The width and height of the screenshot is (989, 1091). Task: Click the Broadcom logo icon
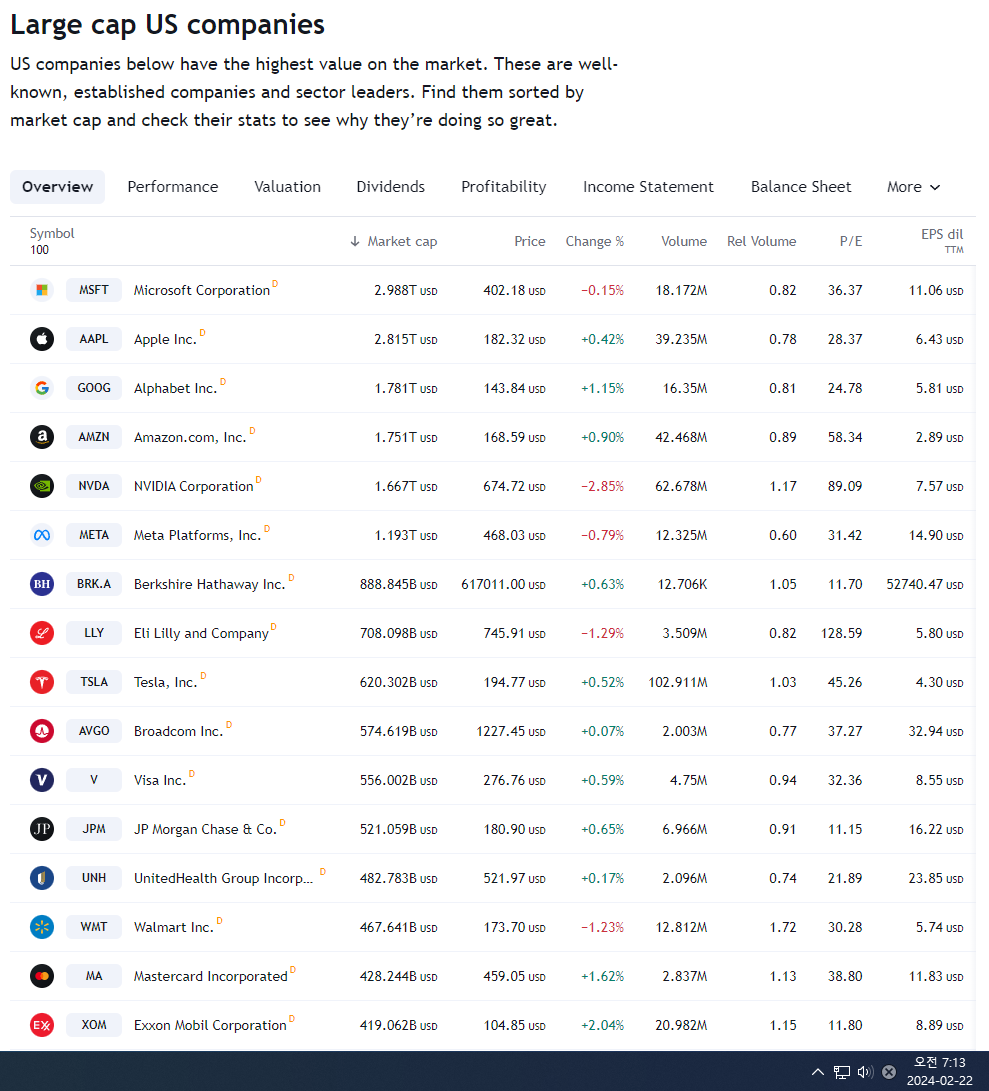pos(42,731)
